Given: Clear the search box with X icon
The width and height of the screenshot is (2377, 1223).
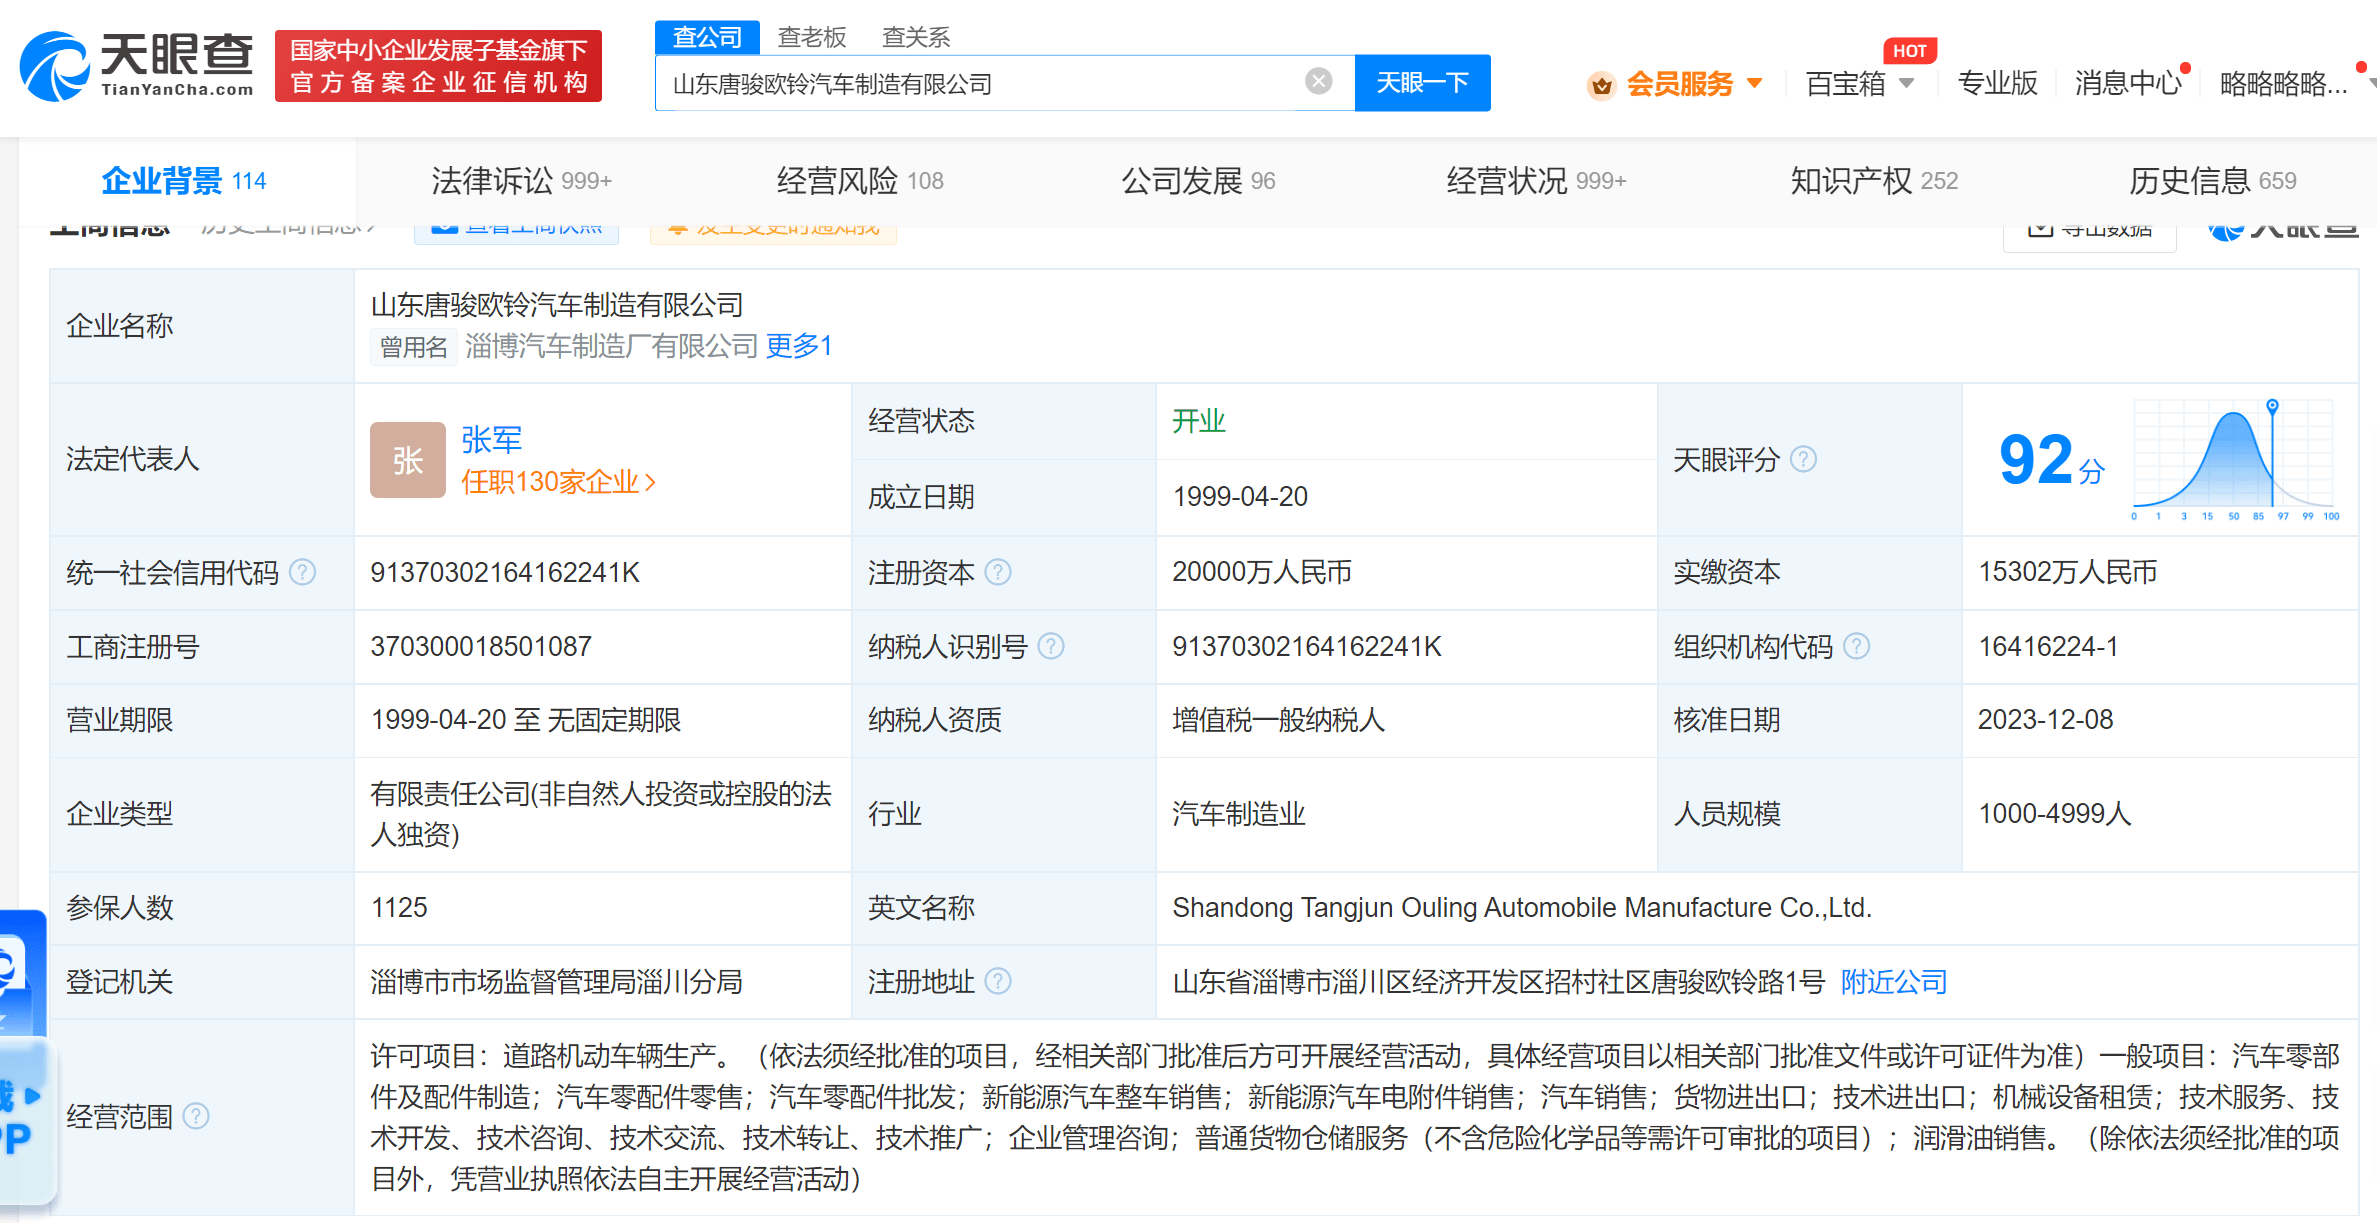Looking at the screenshot, I should click(1319, 82).
